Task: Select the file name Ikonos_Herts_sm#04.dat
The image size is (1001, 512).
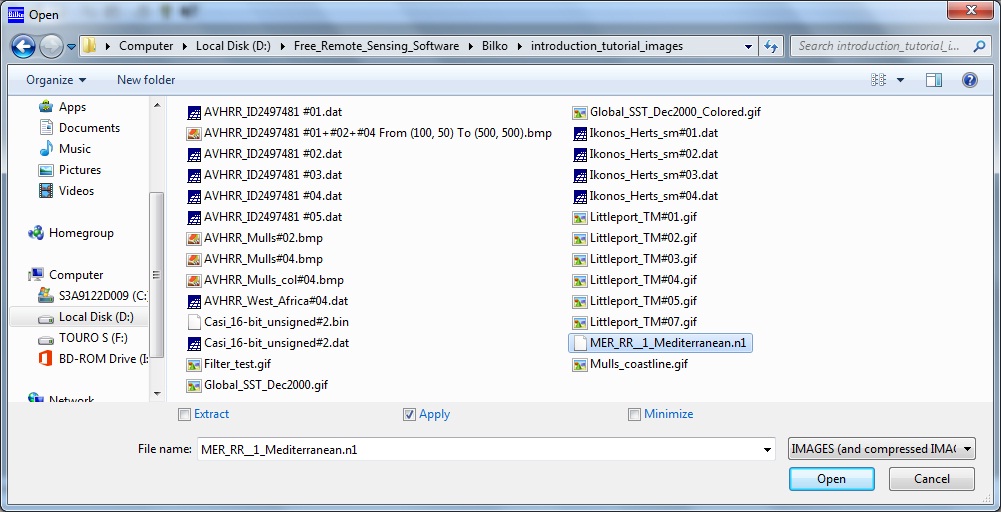Action: (x=654, y=196)
